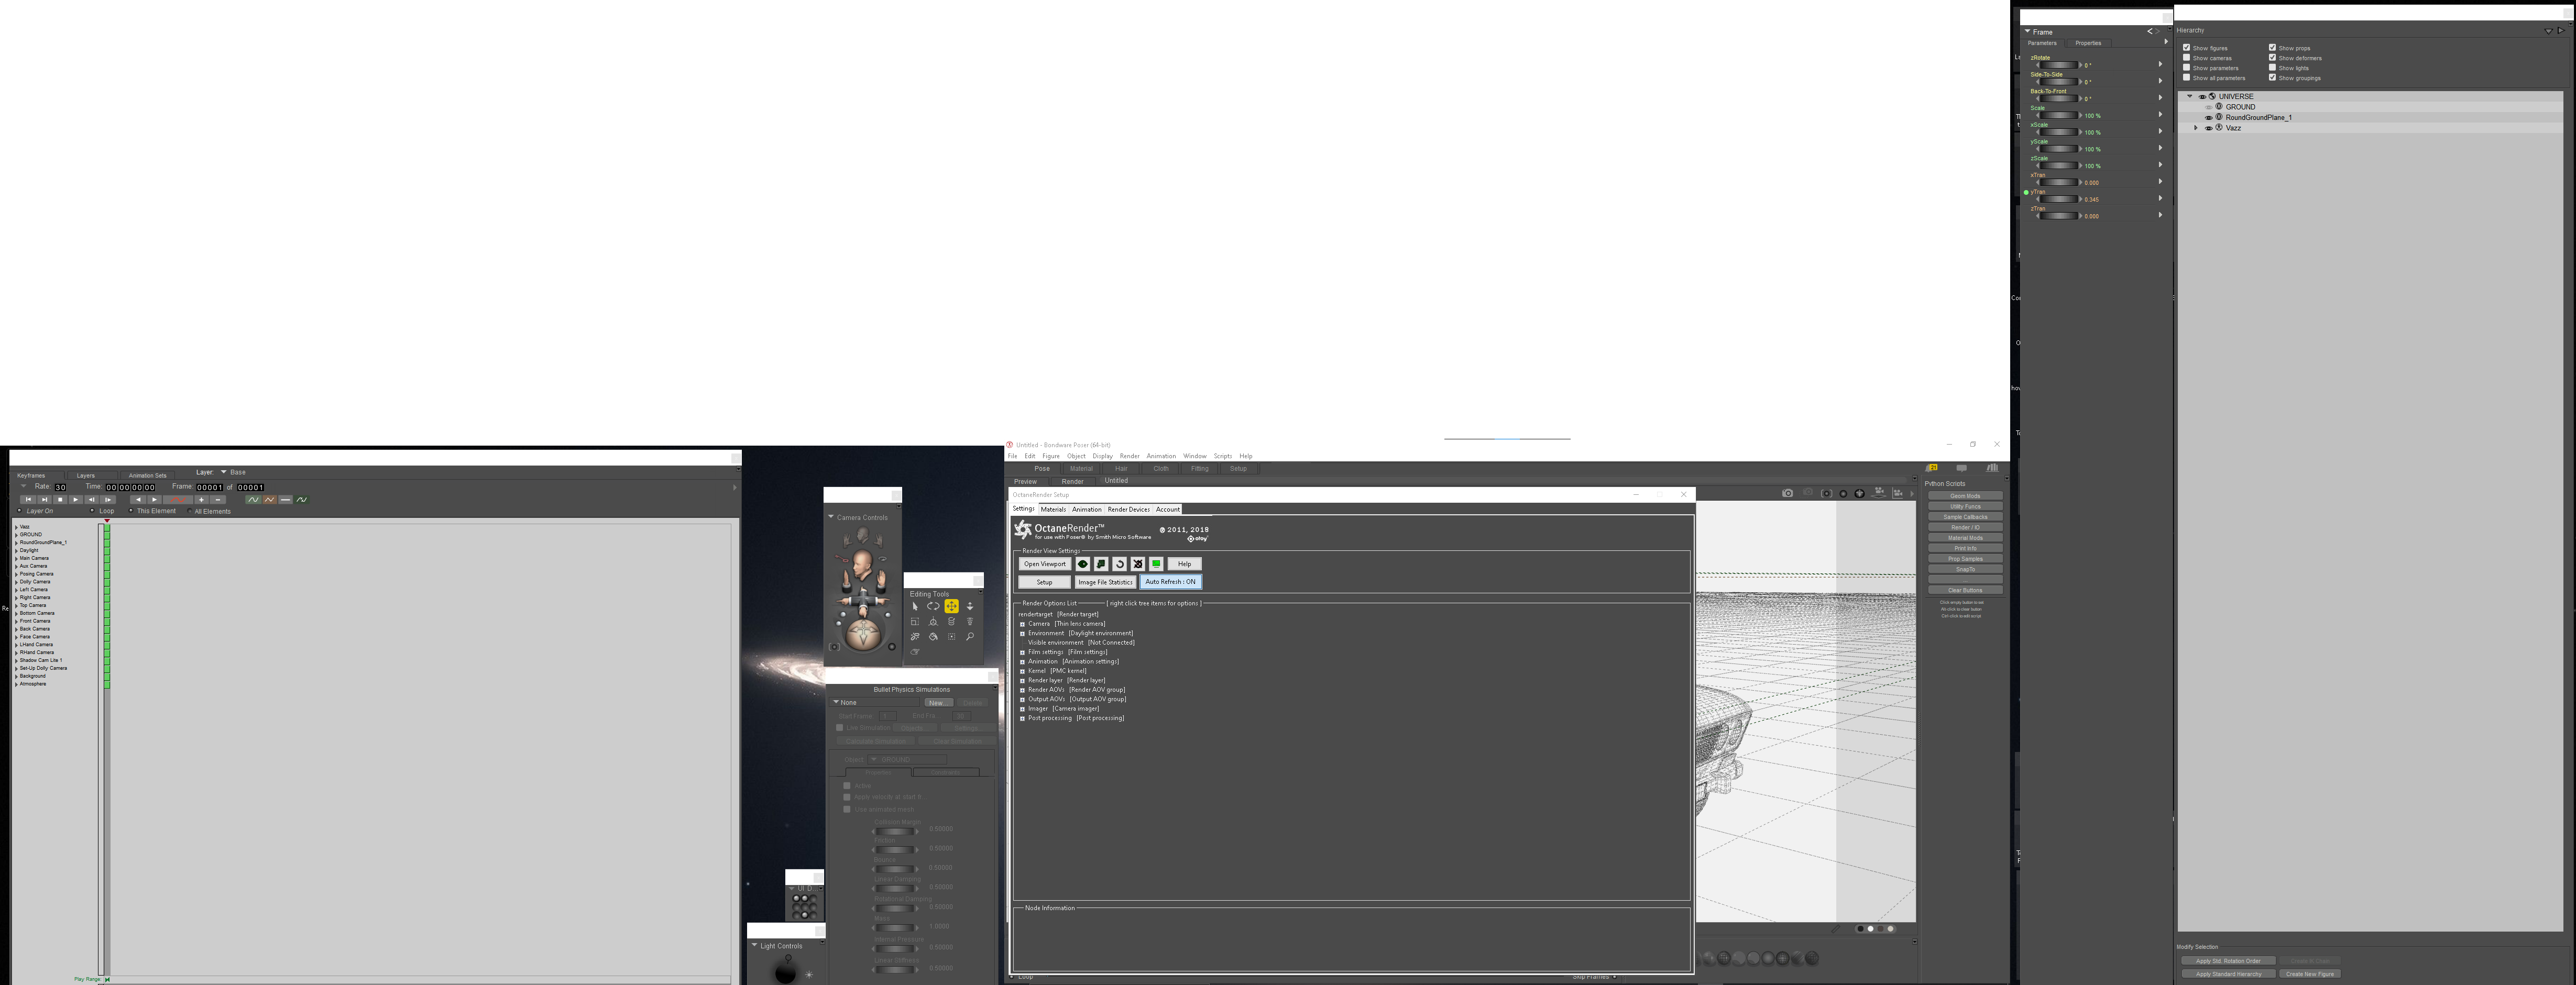Click the stop button in the animation controls
This screenshot has width=2576, height=985.
(60, 500)
